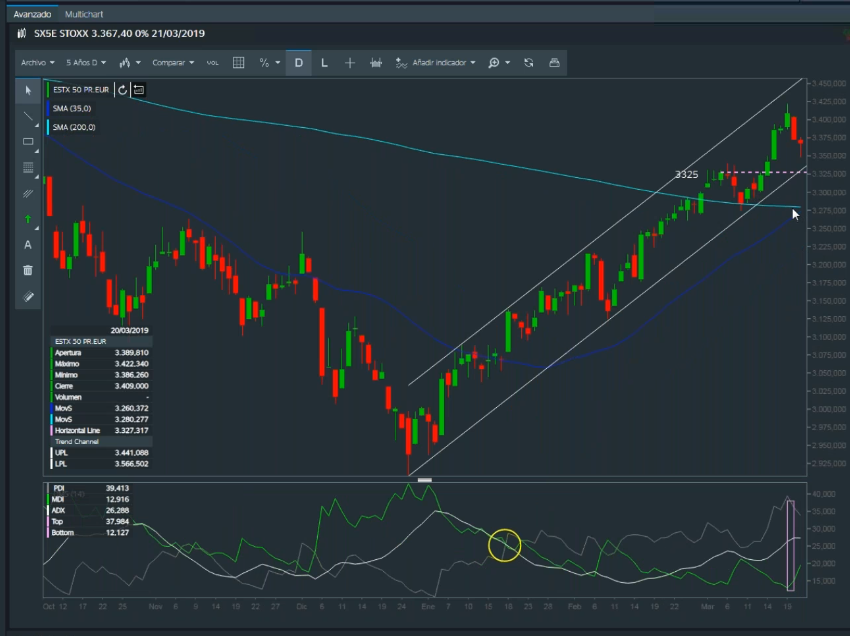Select the pointer cursor tool
Viewport: 850px width, 636px height.
(x=28, y=91)
